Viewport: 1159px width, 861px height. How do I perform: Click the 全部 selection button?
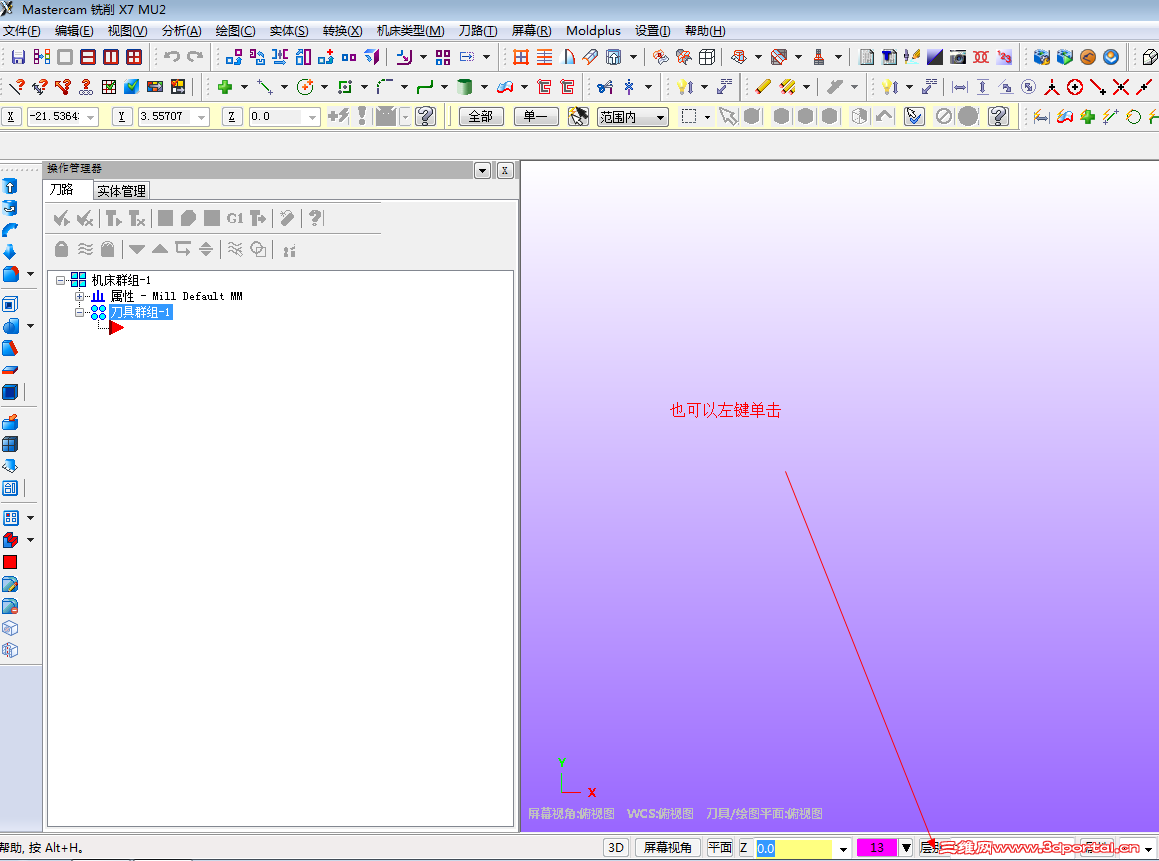tap(481, 117)
